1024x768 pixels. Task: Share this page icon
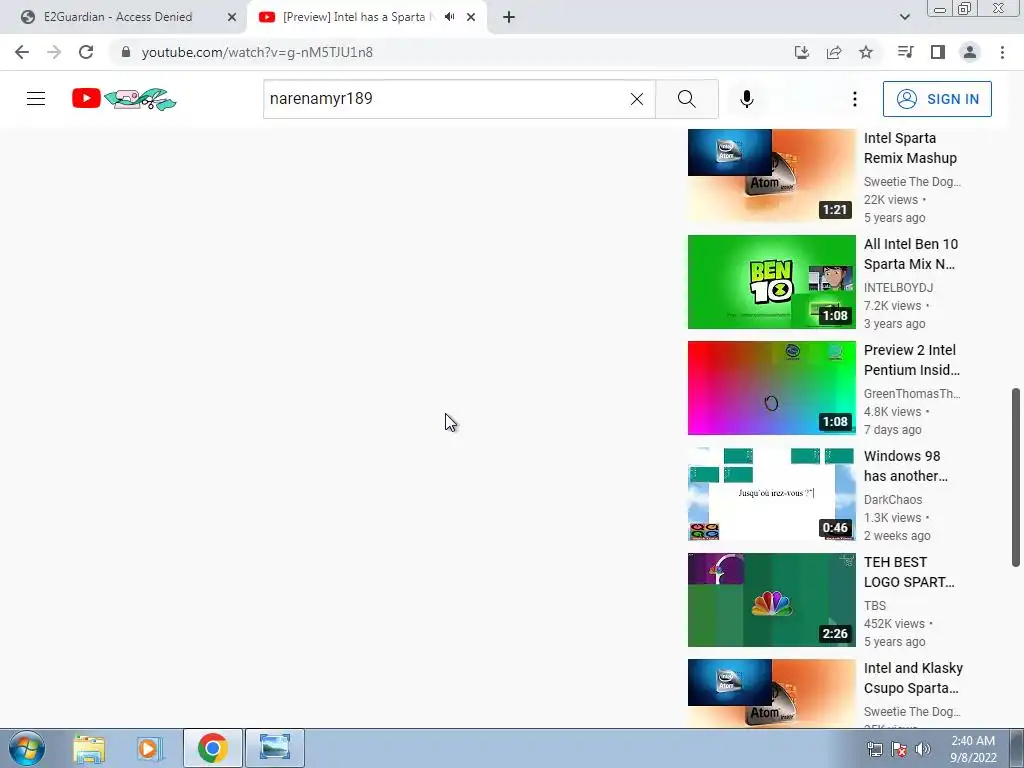click(x=834, y=52)
